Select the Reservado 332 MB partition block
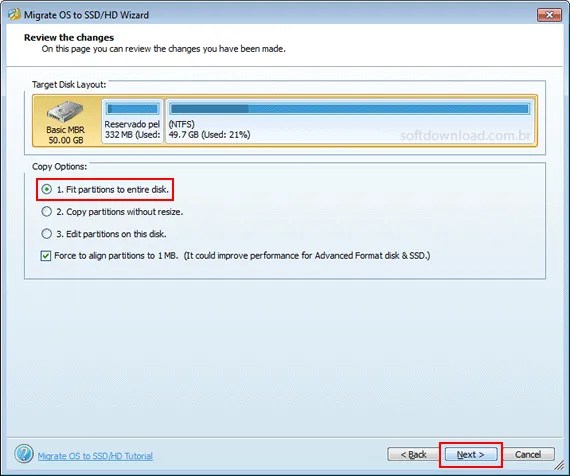Image resolution: width=570 pixels, height=476 pixels. (132, 121)
